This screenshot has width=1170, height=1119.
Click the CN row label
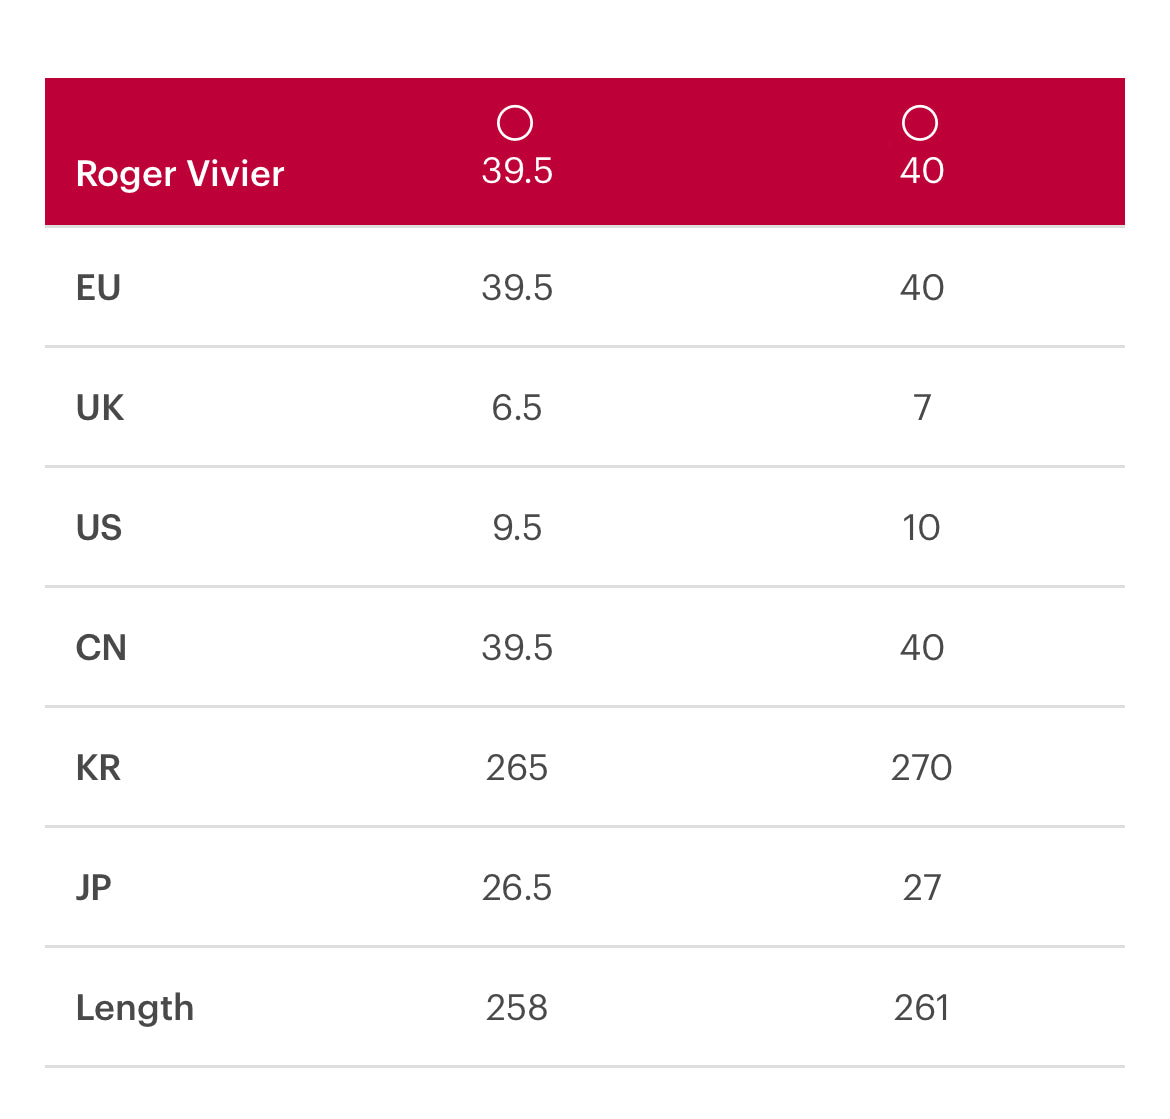point(101,648)
